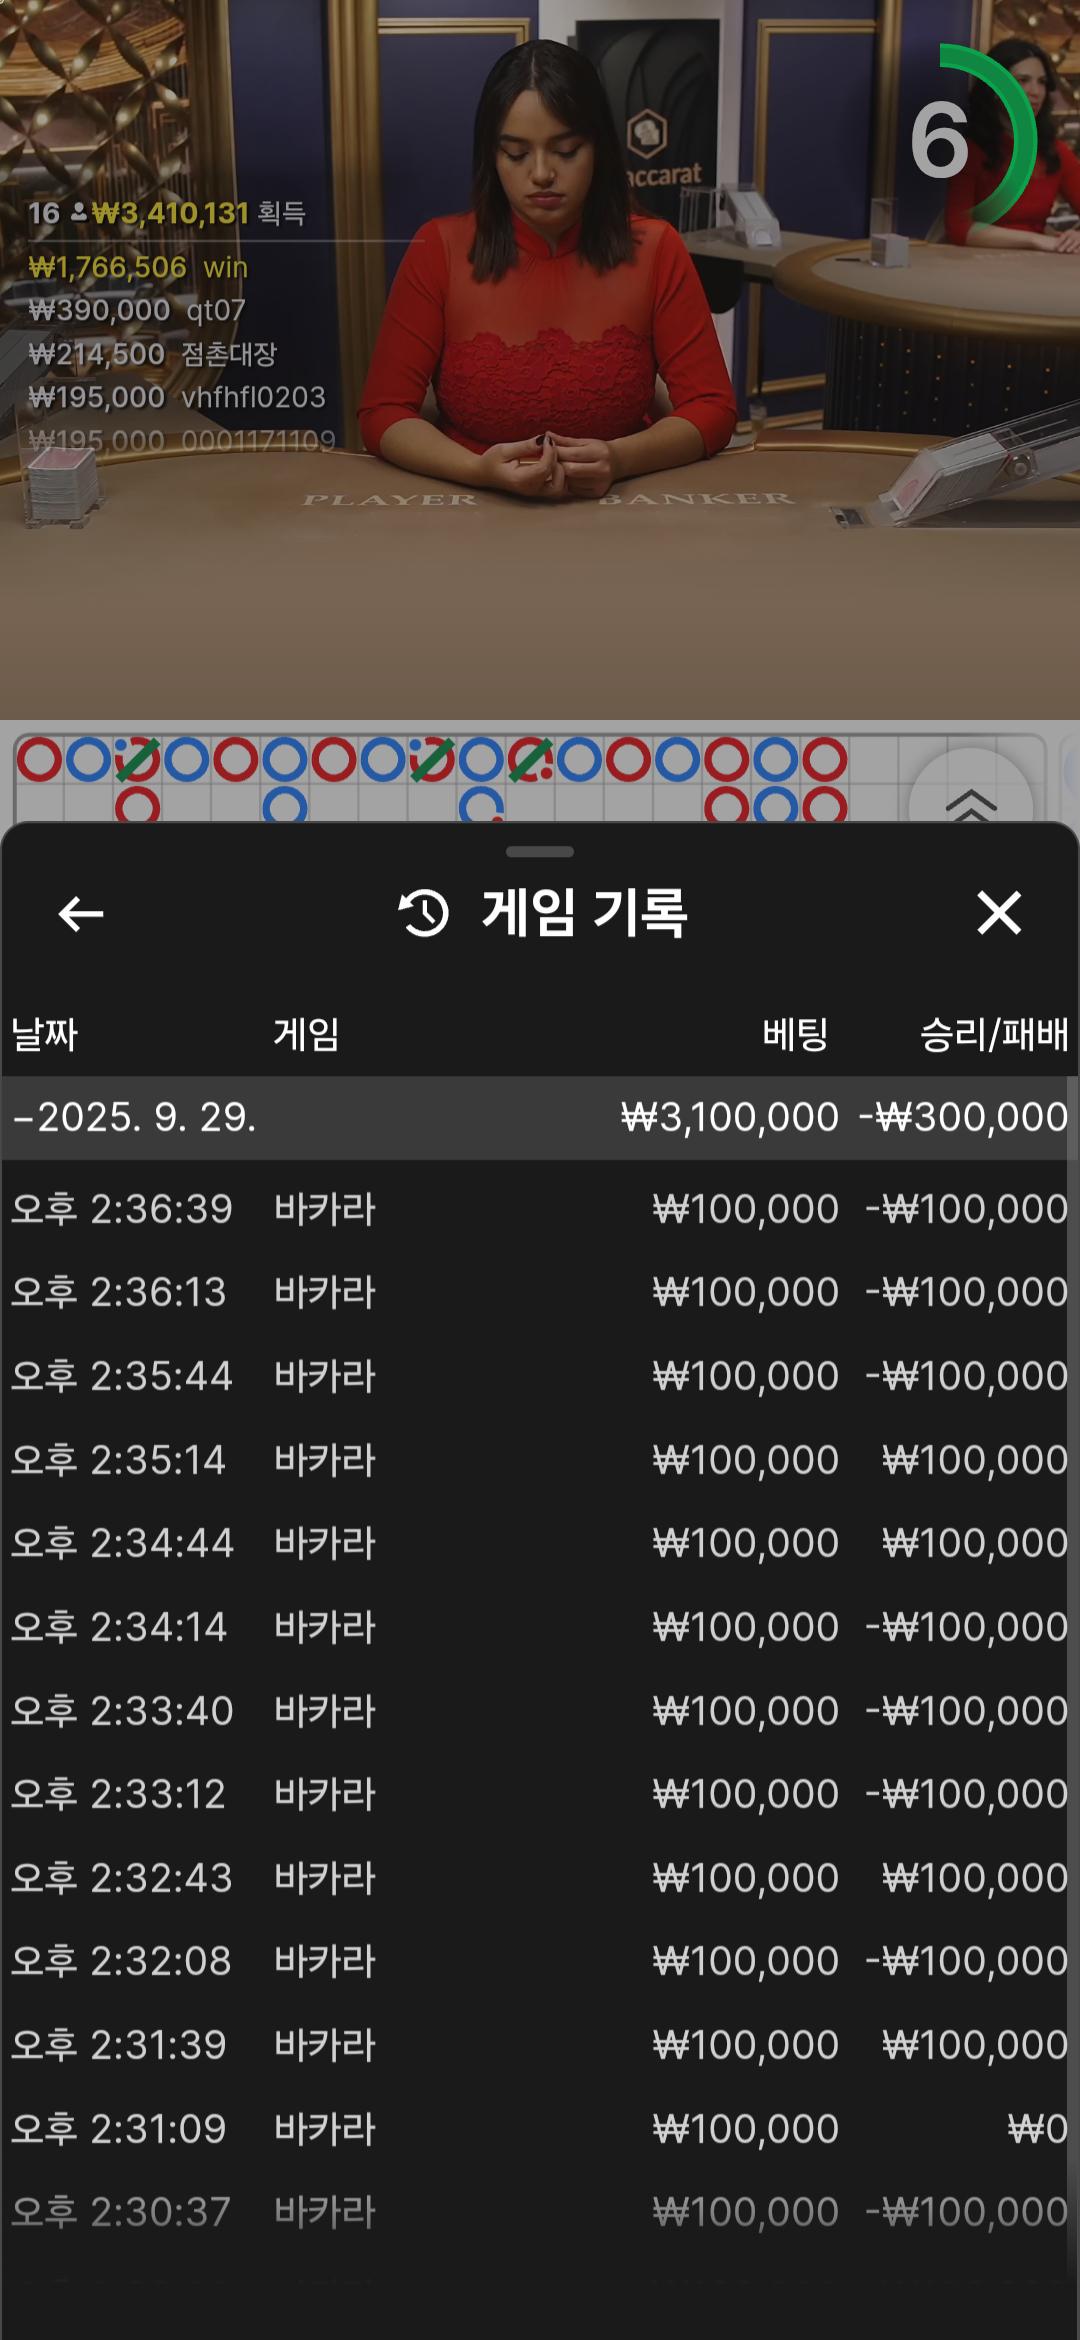Screen dimensions: 1080x2340
Task: Expand the roadmap with double chevron
Action: point(970,802)
